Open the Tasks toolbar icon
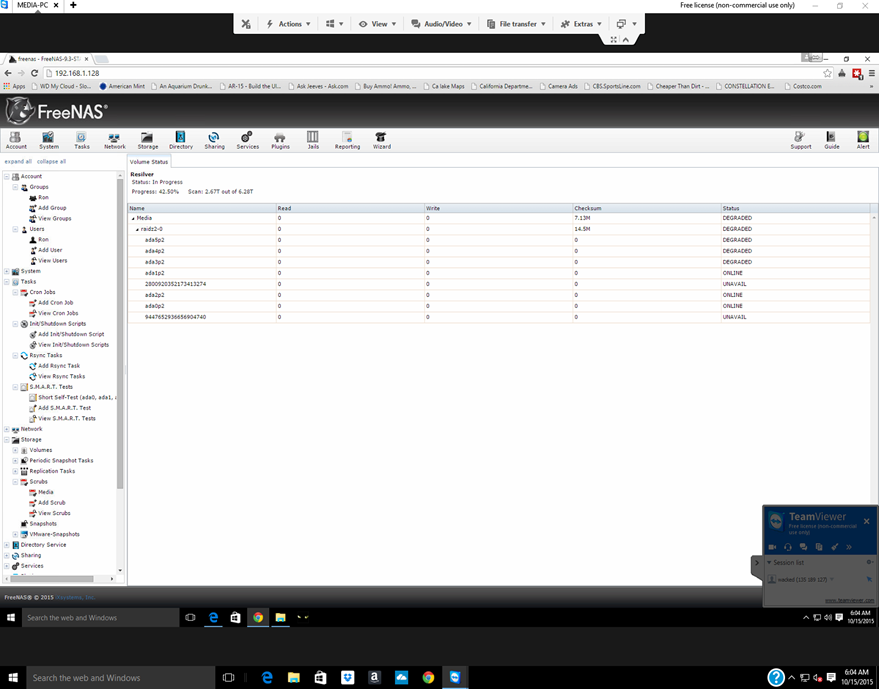The image size is (879, 689). pos(82,140)
